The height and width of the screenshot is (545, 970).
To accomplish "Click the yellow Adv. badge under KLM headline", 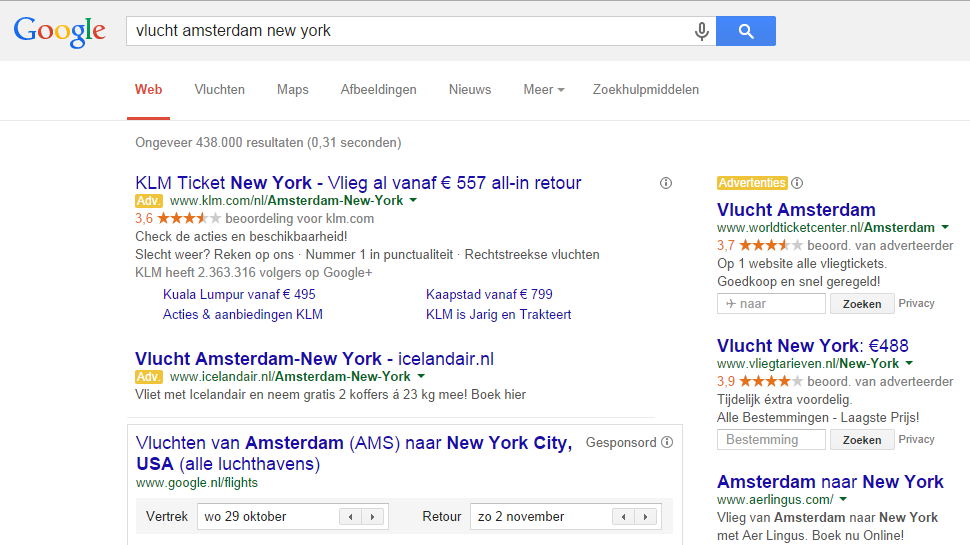I will point(148,201).
